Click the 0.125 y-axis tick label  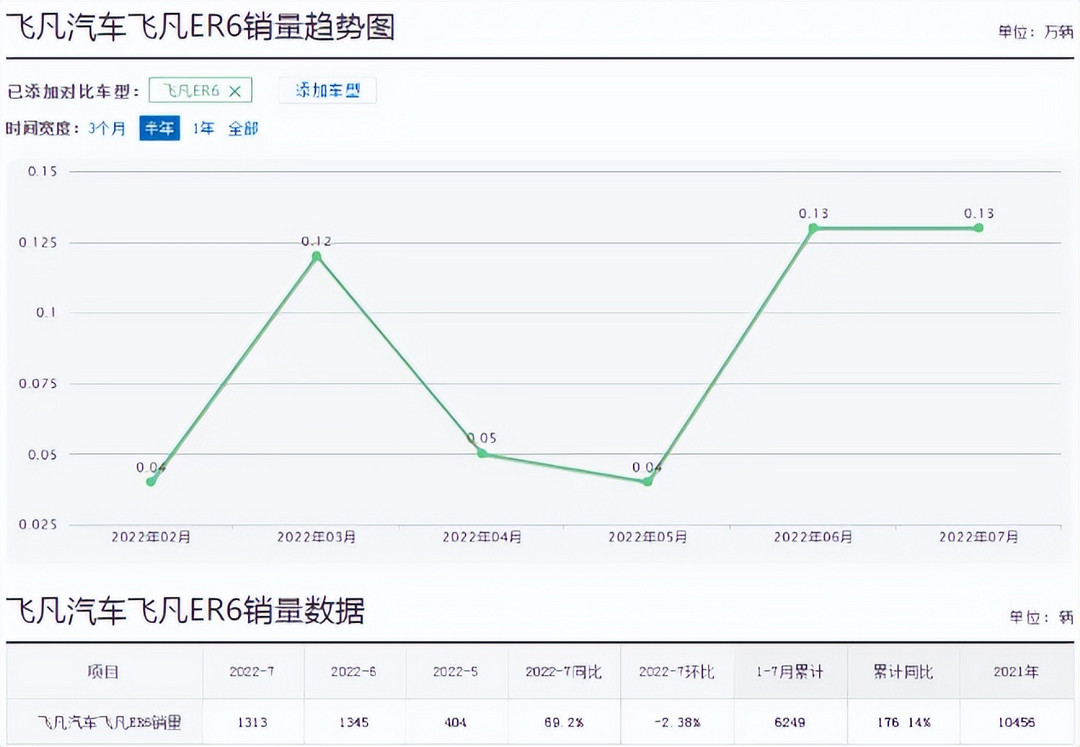pos(38,242)
